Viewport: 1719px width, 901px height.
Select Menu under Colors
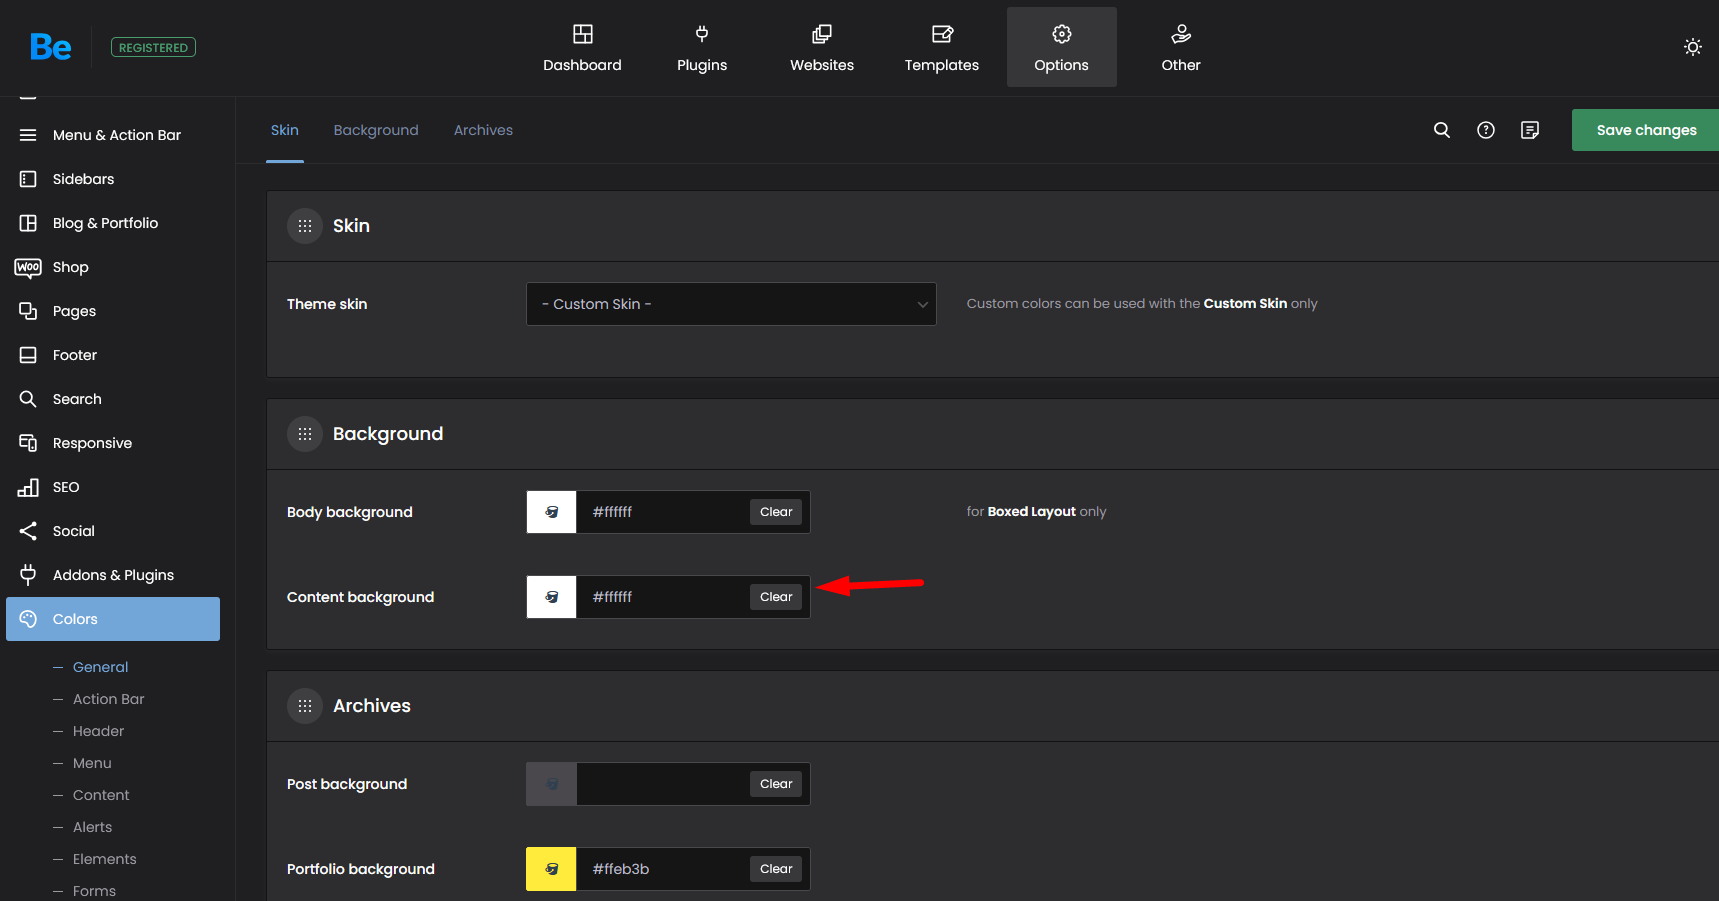pyautogui.click(x=92, y=763)
